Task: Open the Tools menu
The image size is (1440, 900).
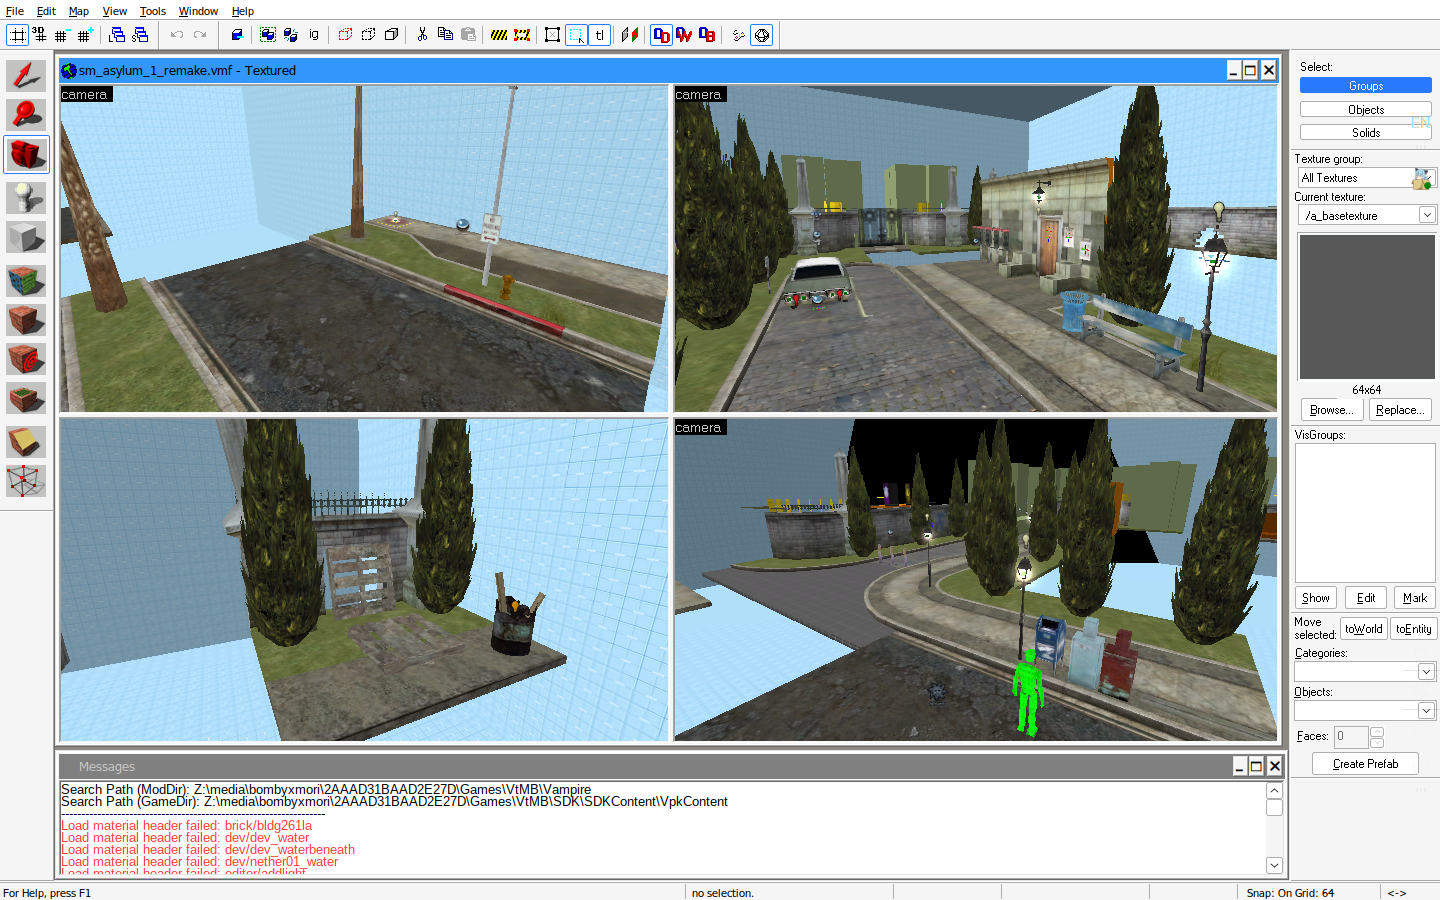Action: [x=152, y=11]
